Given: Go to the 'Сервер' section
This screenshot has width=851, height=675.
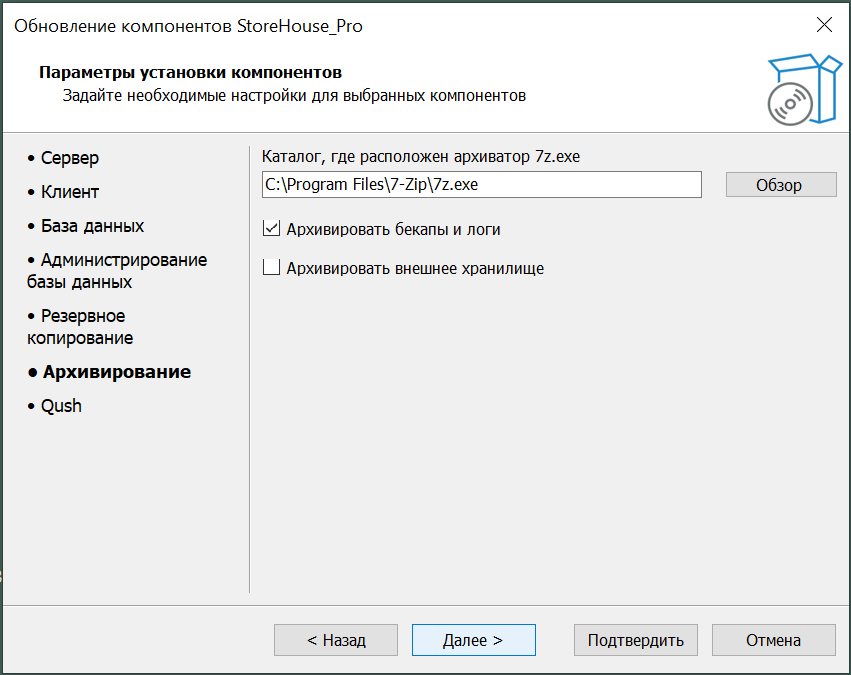Looking at the screenshot, I should tap(69, 158).
